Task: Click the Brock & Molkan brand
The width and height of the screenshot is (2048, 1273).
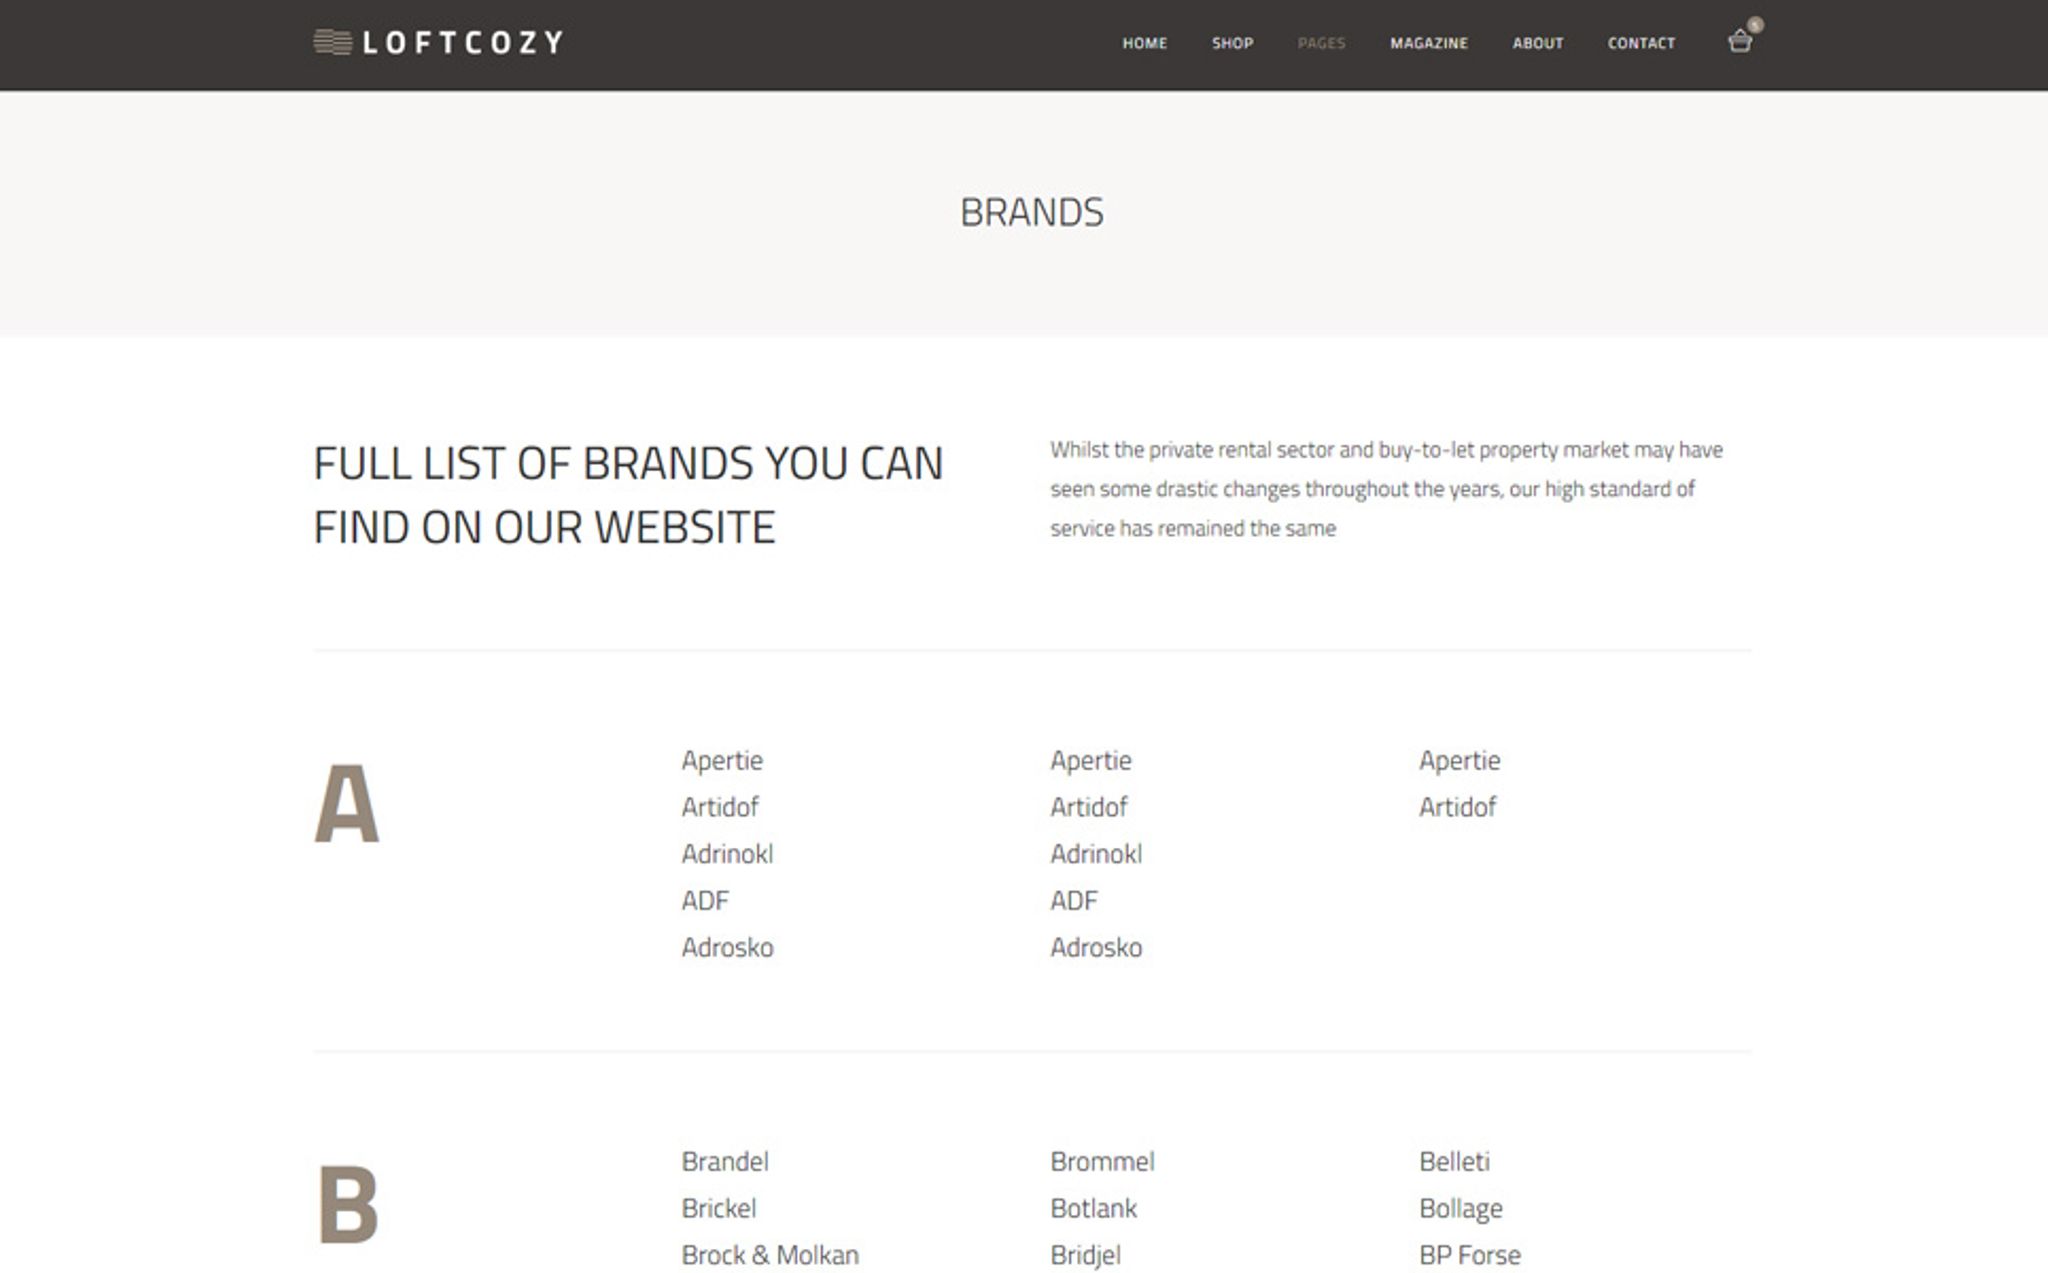Action: pyautogui.click(x=770, y=1255)
